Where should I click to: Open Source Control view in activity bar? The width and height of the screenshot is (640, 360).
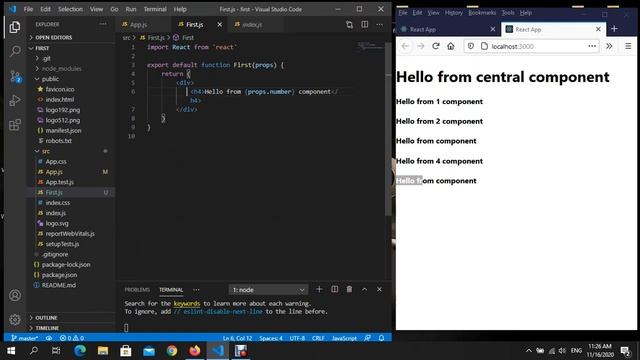point(15,76)
